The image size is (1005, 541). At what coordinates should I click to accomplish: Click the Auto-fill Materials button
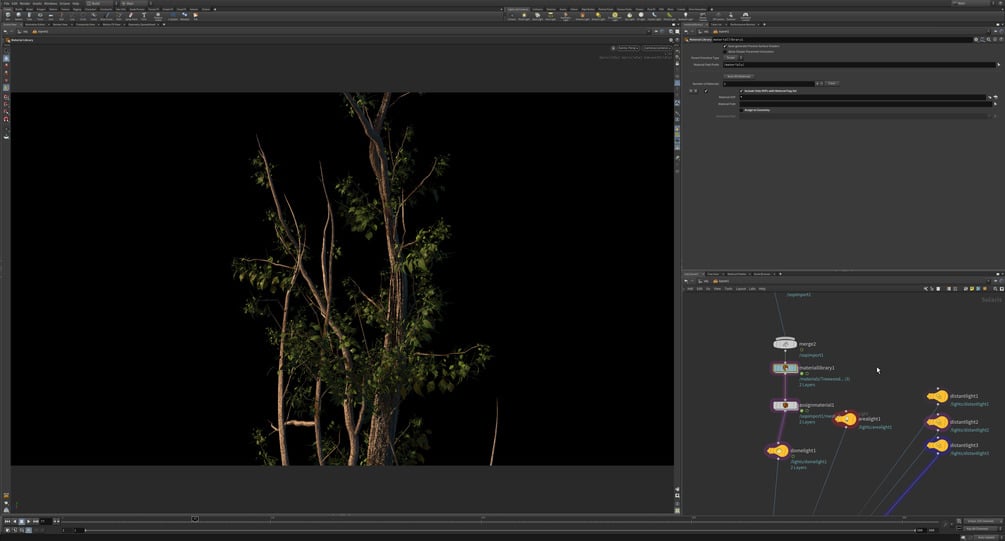click(738, 76)
